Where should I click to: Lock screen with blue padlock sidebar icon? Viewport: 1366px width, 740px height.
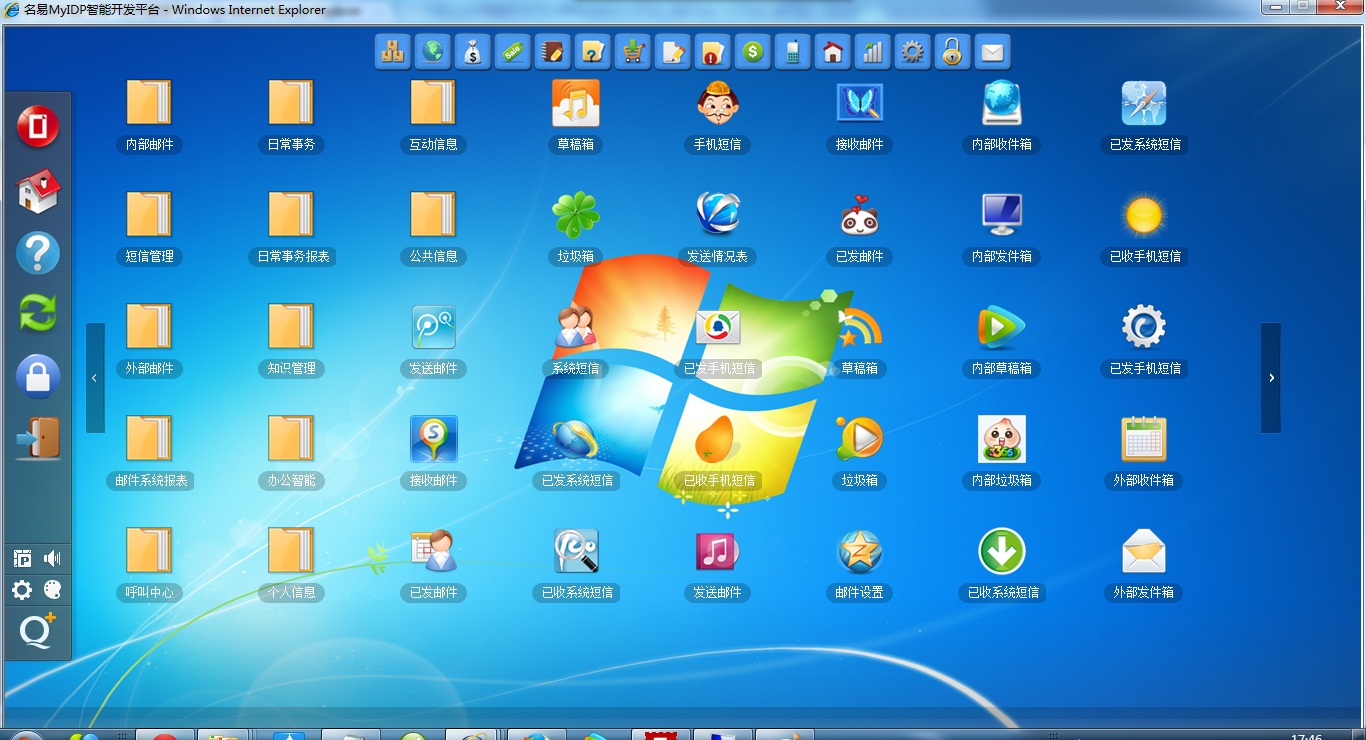tap(38, 377)
